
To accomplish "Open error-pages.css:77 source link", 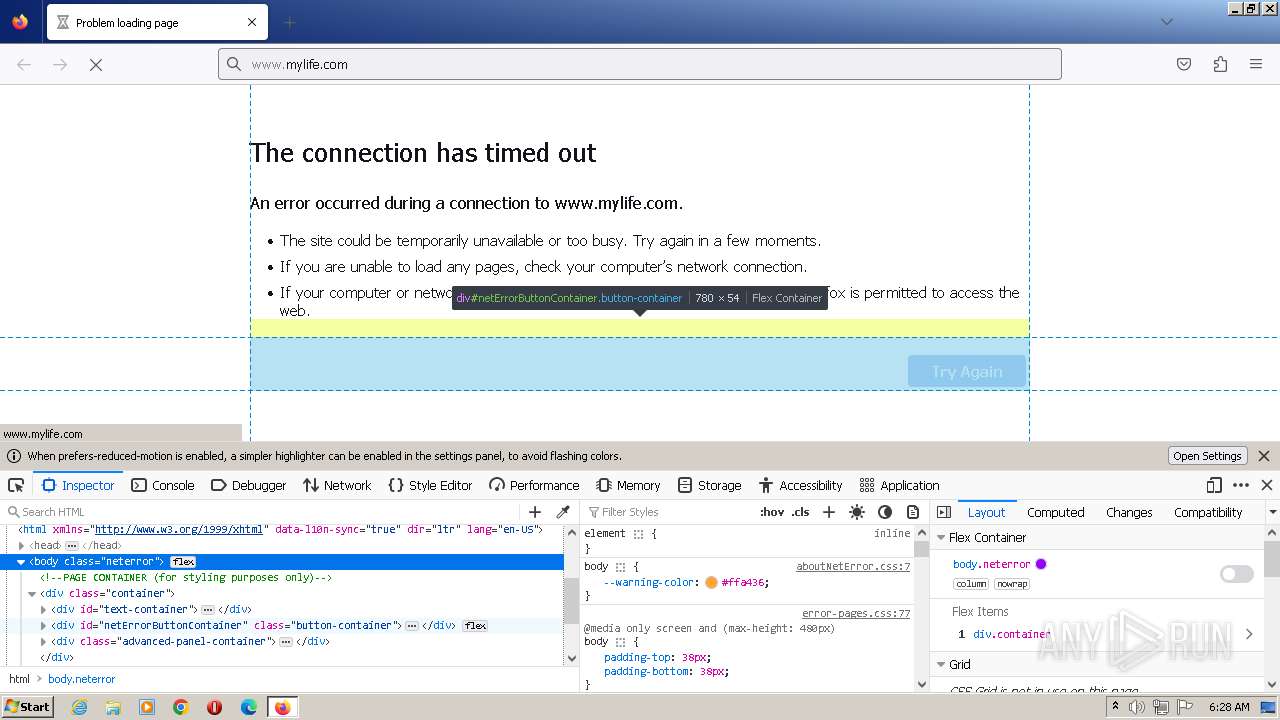I will pos(856,614).
